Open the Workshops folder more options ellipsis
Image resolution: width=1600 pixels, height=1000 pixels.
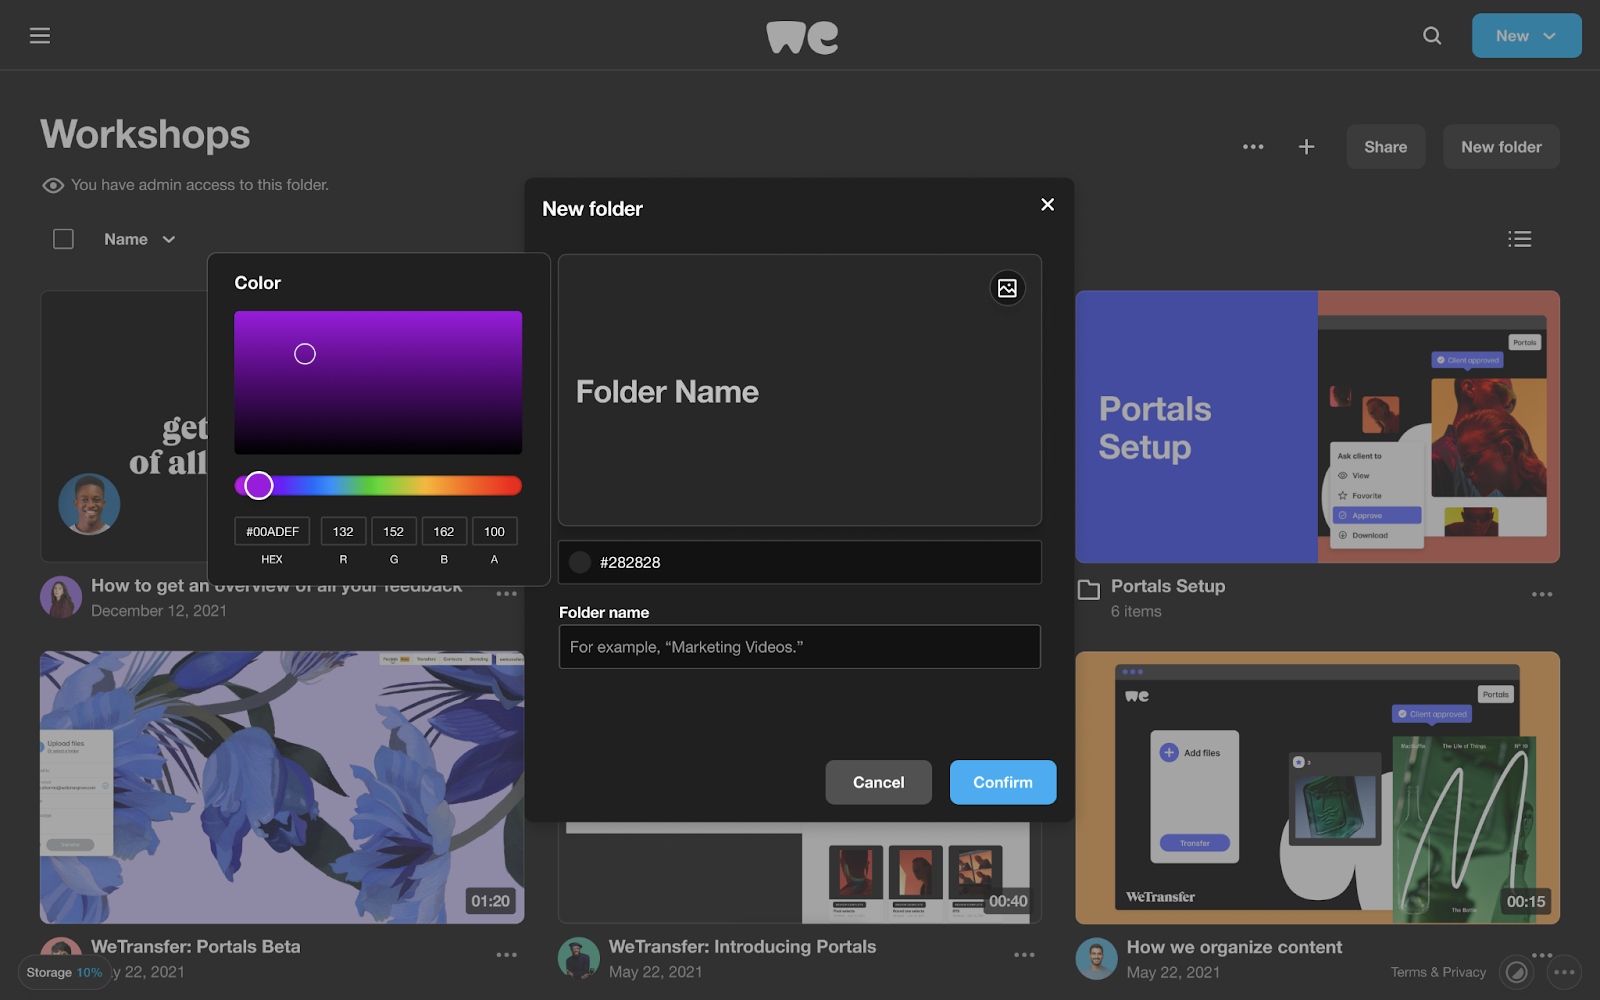pos(1253,147)
